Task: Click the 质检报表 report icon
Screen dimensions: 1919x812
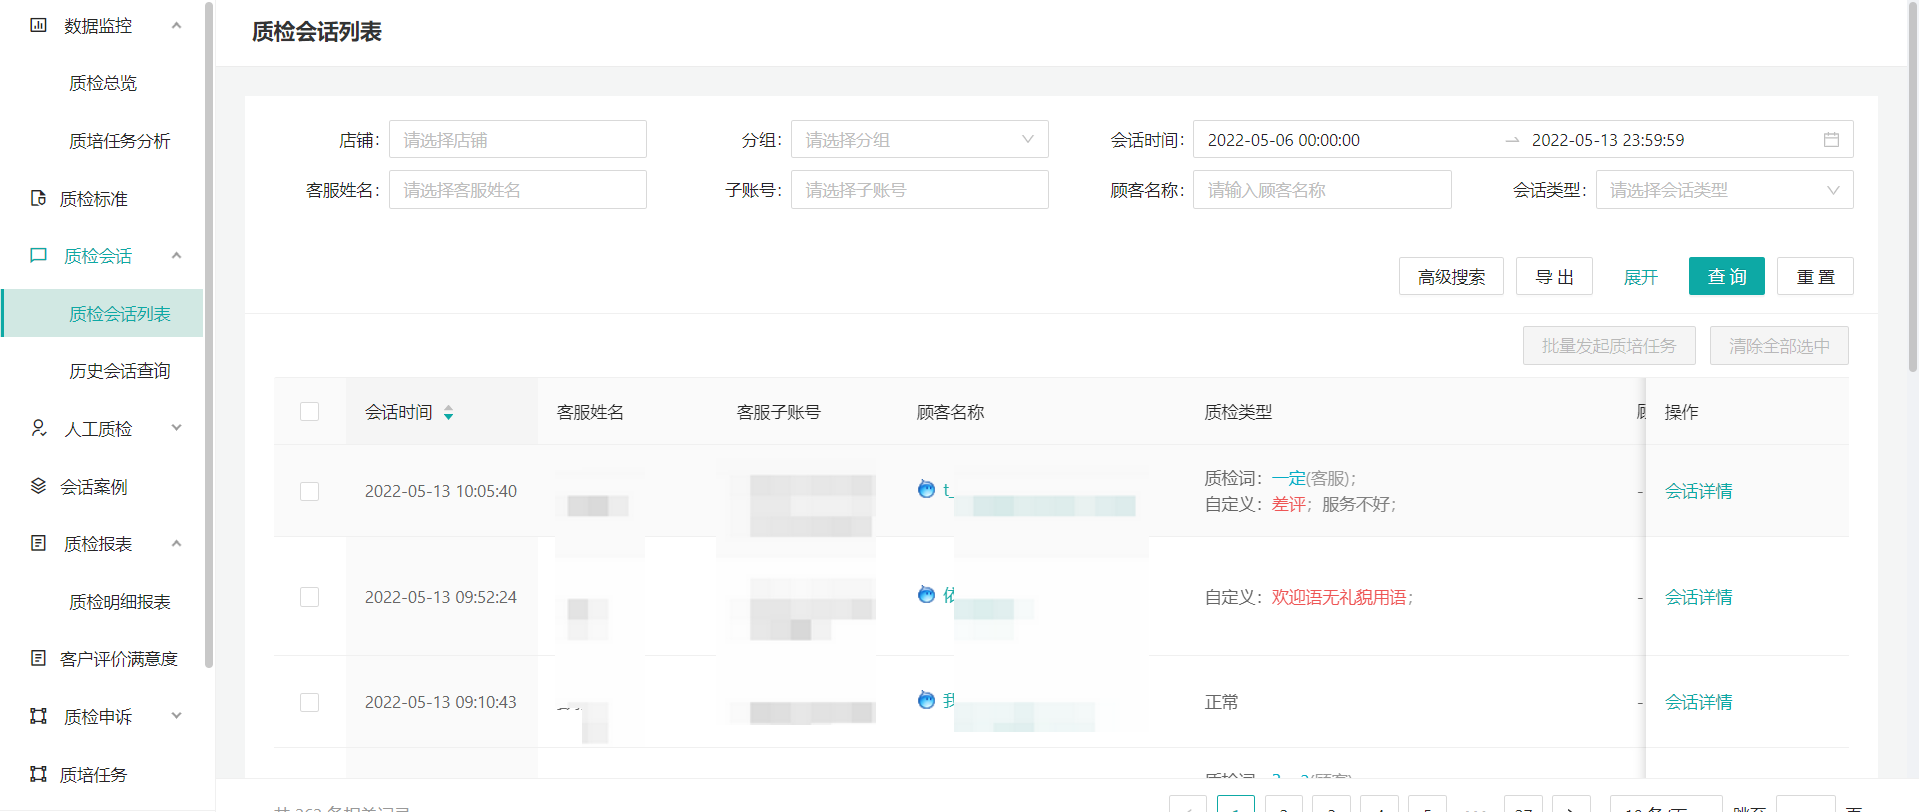Action: pyautogui.click(x=38, y=543)
